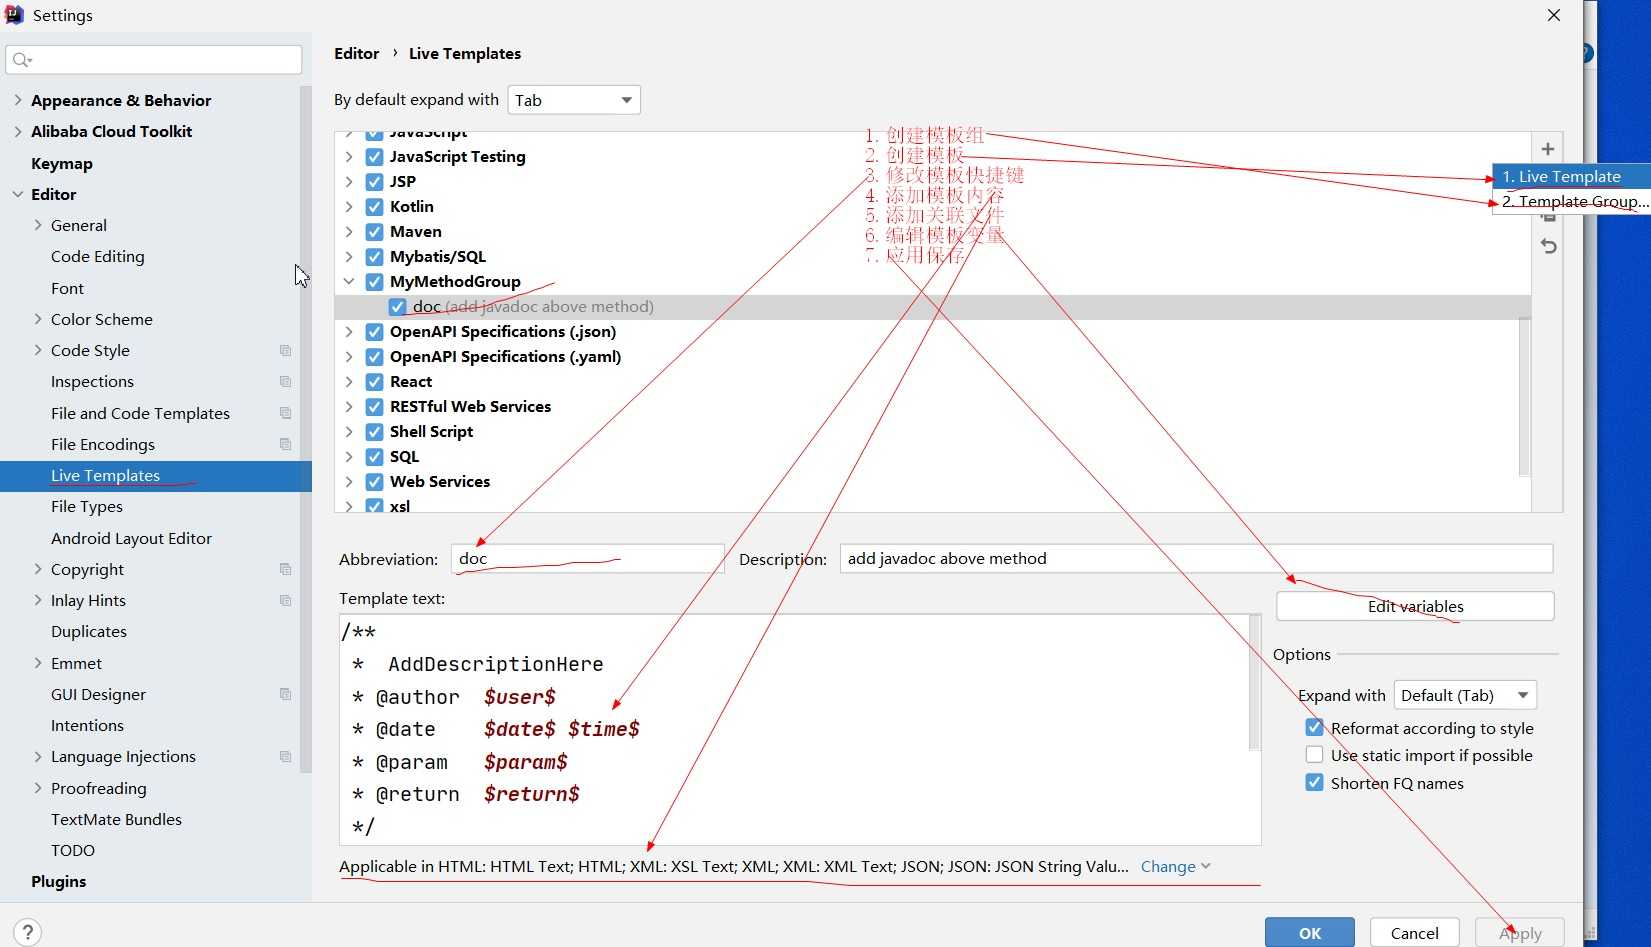The image size is (1651, 947).
Task: Click the IntelliJ icon in the title bar
Action: [x=14, y=15]
